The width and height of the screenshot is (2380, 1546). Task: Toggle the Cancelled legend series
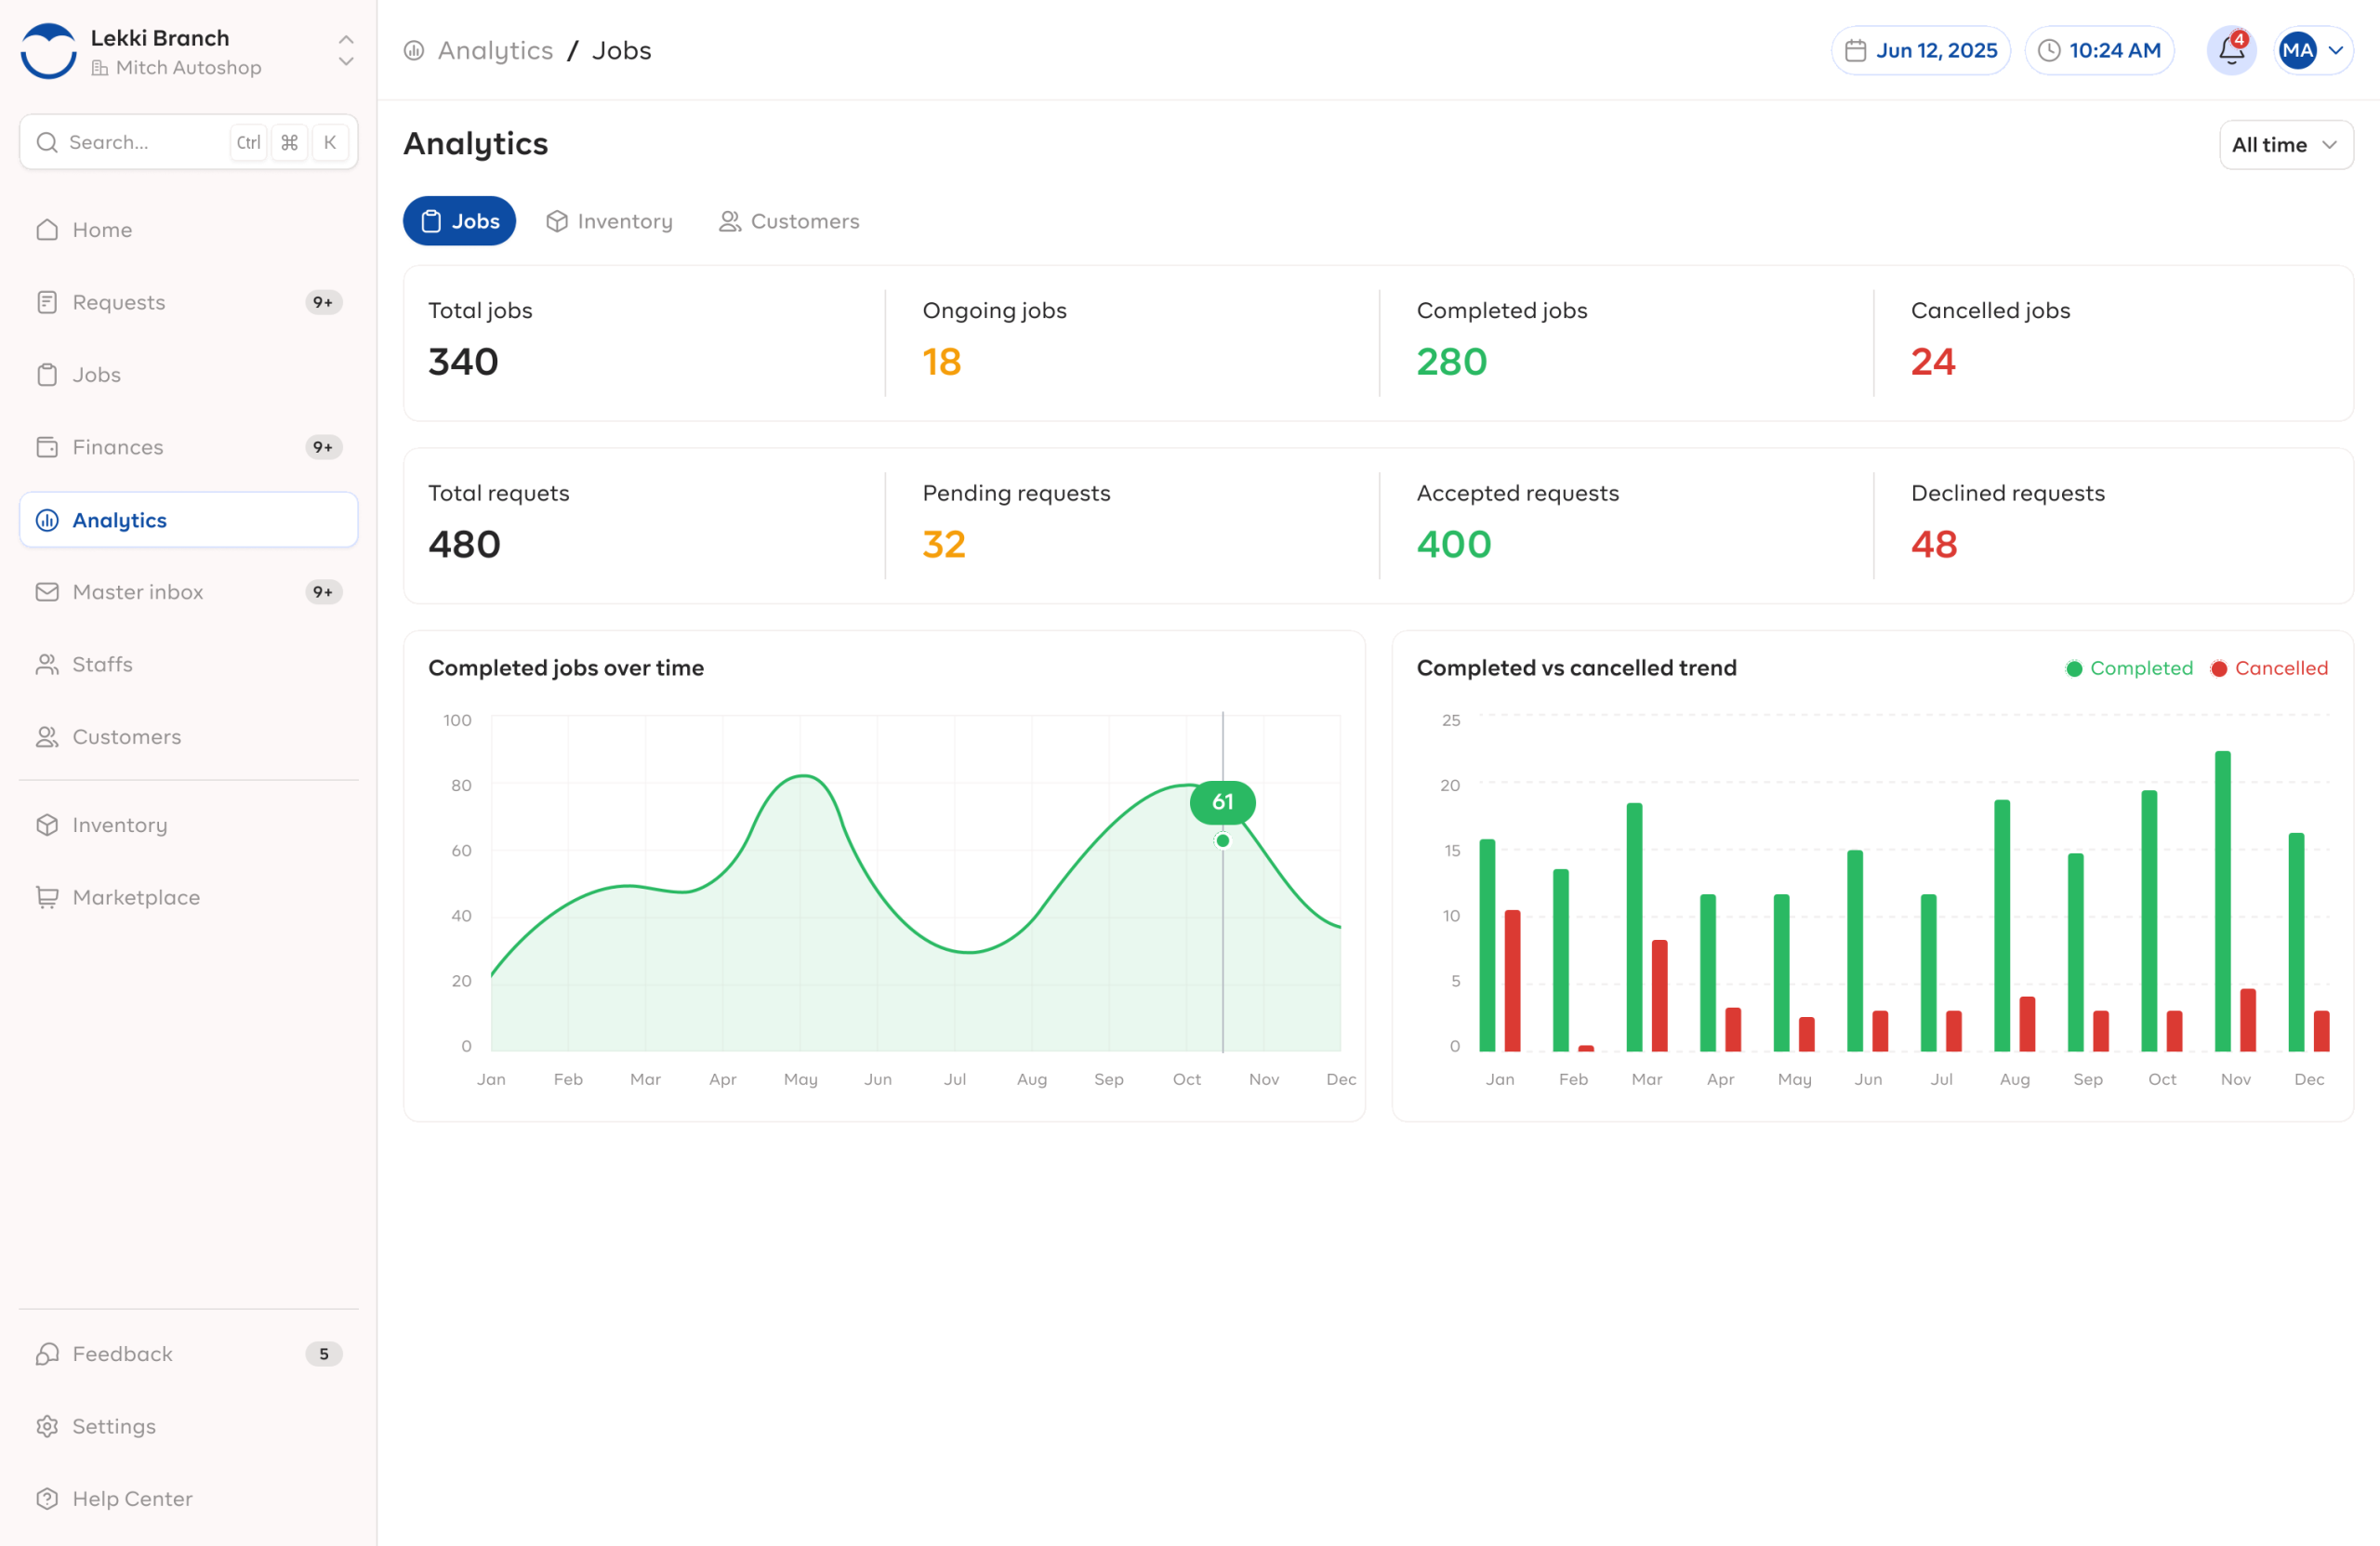(x=2269, y=668)
